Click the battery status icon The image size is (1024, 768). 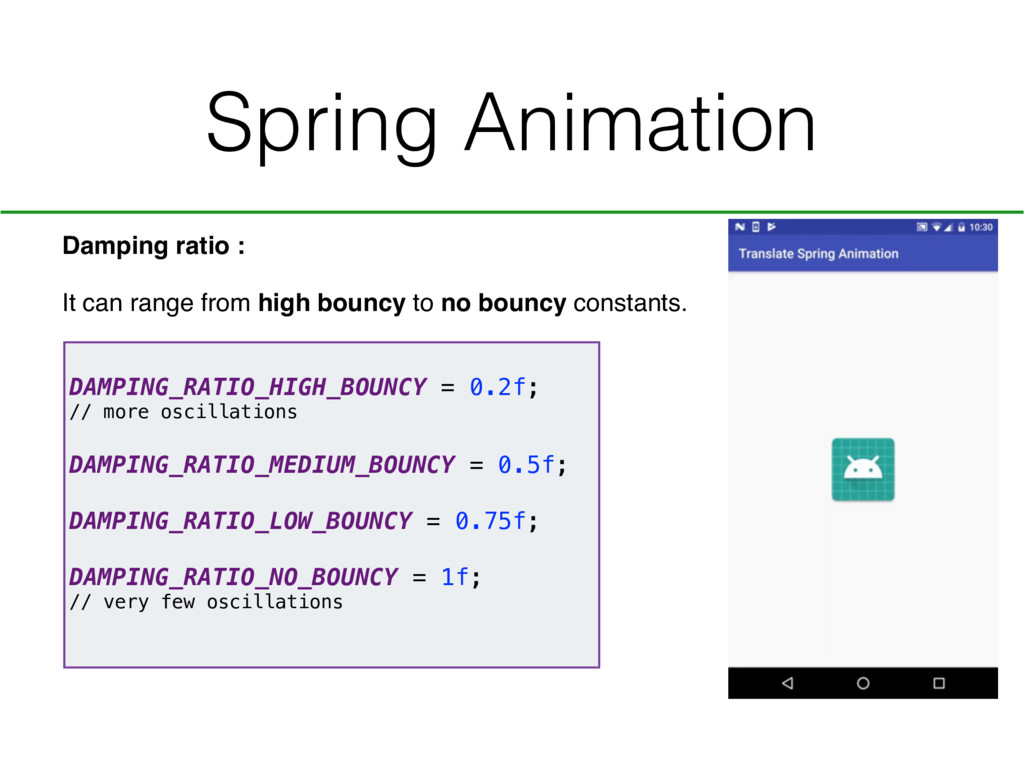click(961, 227)
